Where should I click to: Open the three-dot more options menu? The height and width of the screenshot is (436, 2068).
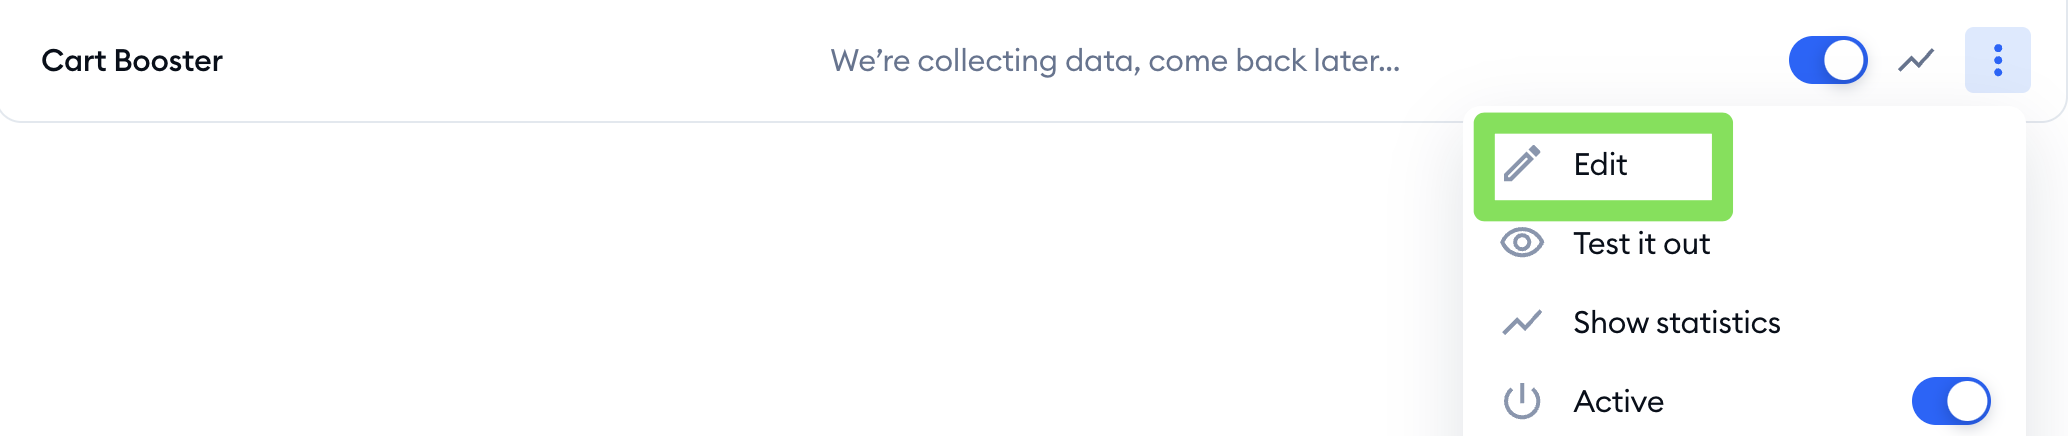point(1997,60)
